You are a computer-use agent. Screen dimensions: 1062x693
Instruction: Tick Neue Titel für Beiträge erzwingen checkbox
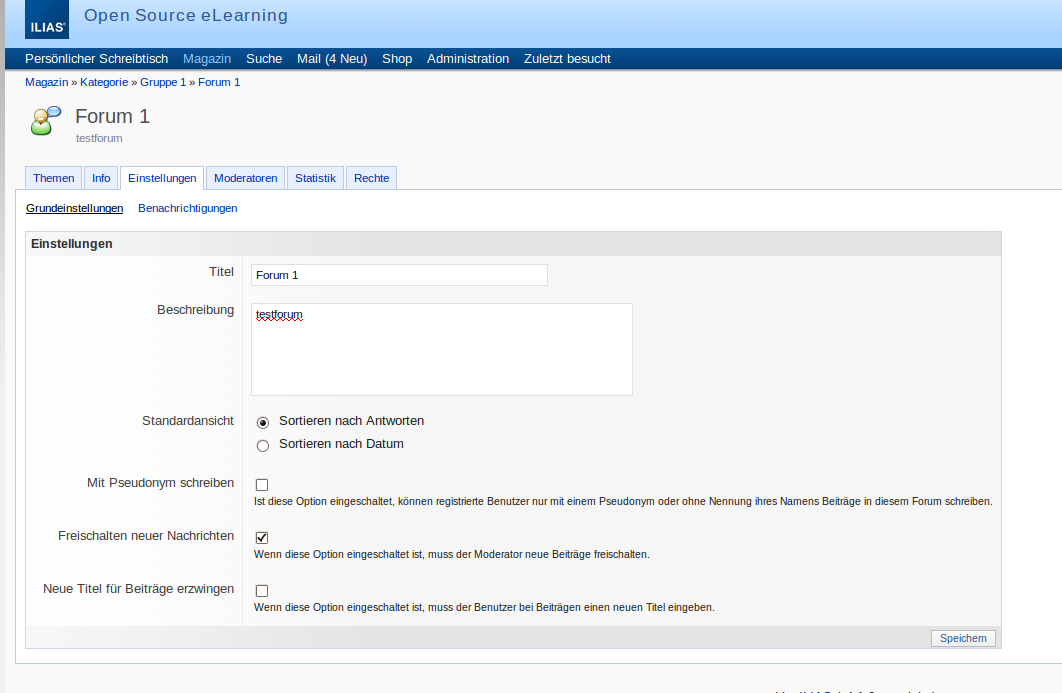(262, 591)
